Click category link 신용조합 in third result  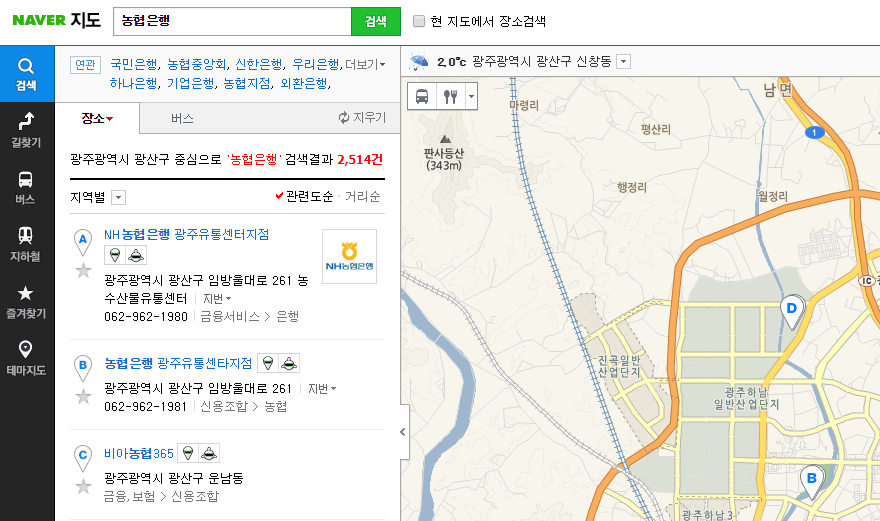point(195,496)
